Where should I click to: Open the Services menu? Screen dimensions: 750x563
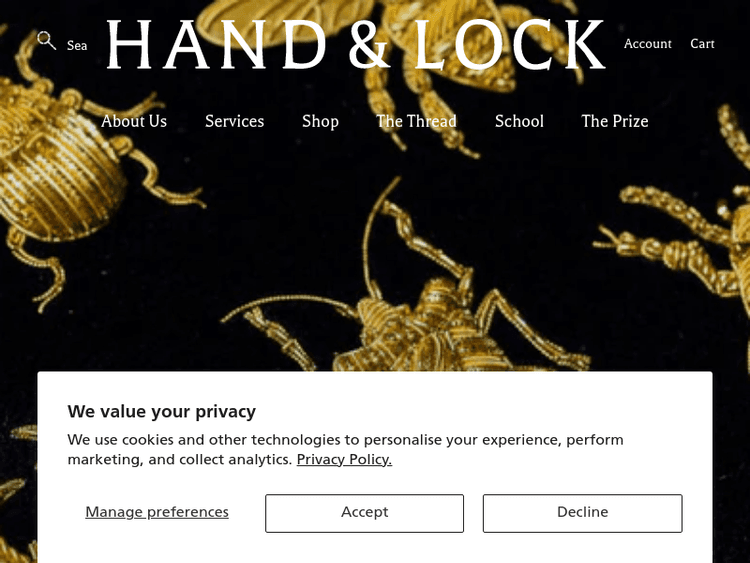click(234, 121)
